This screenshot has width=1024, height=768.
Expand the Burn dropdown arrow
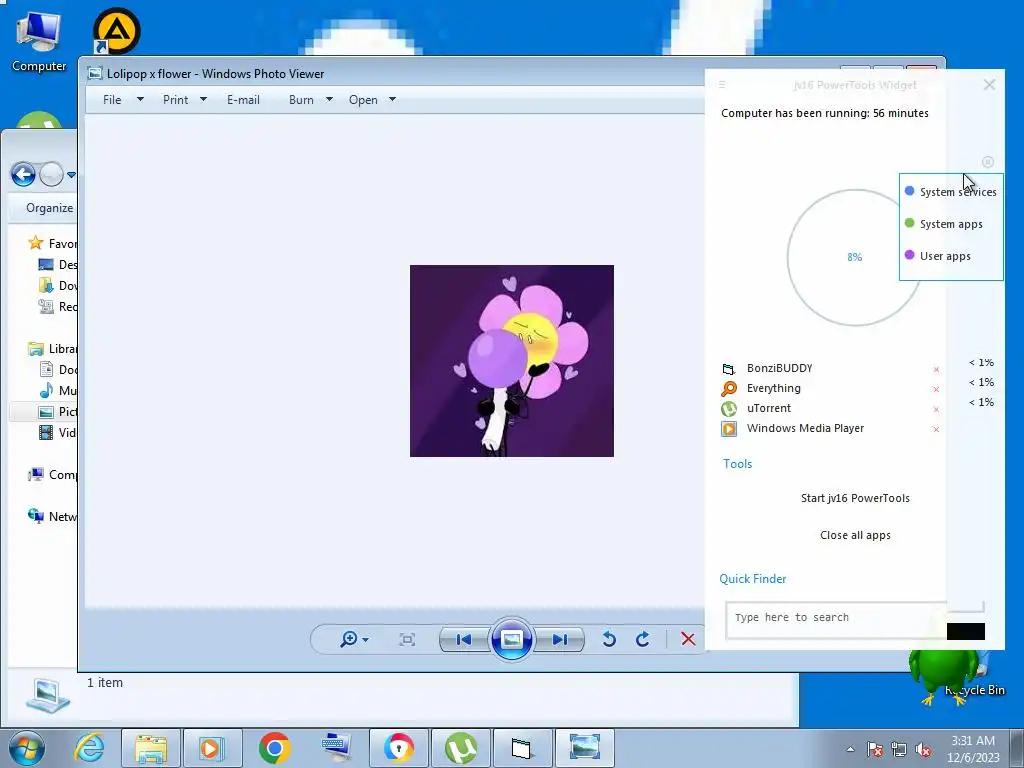[329, 99]
